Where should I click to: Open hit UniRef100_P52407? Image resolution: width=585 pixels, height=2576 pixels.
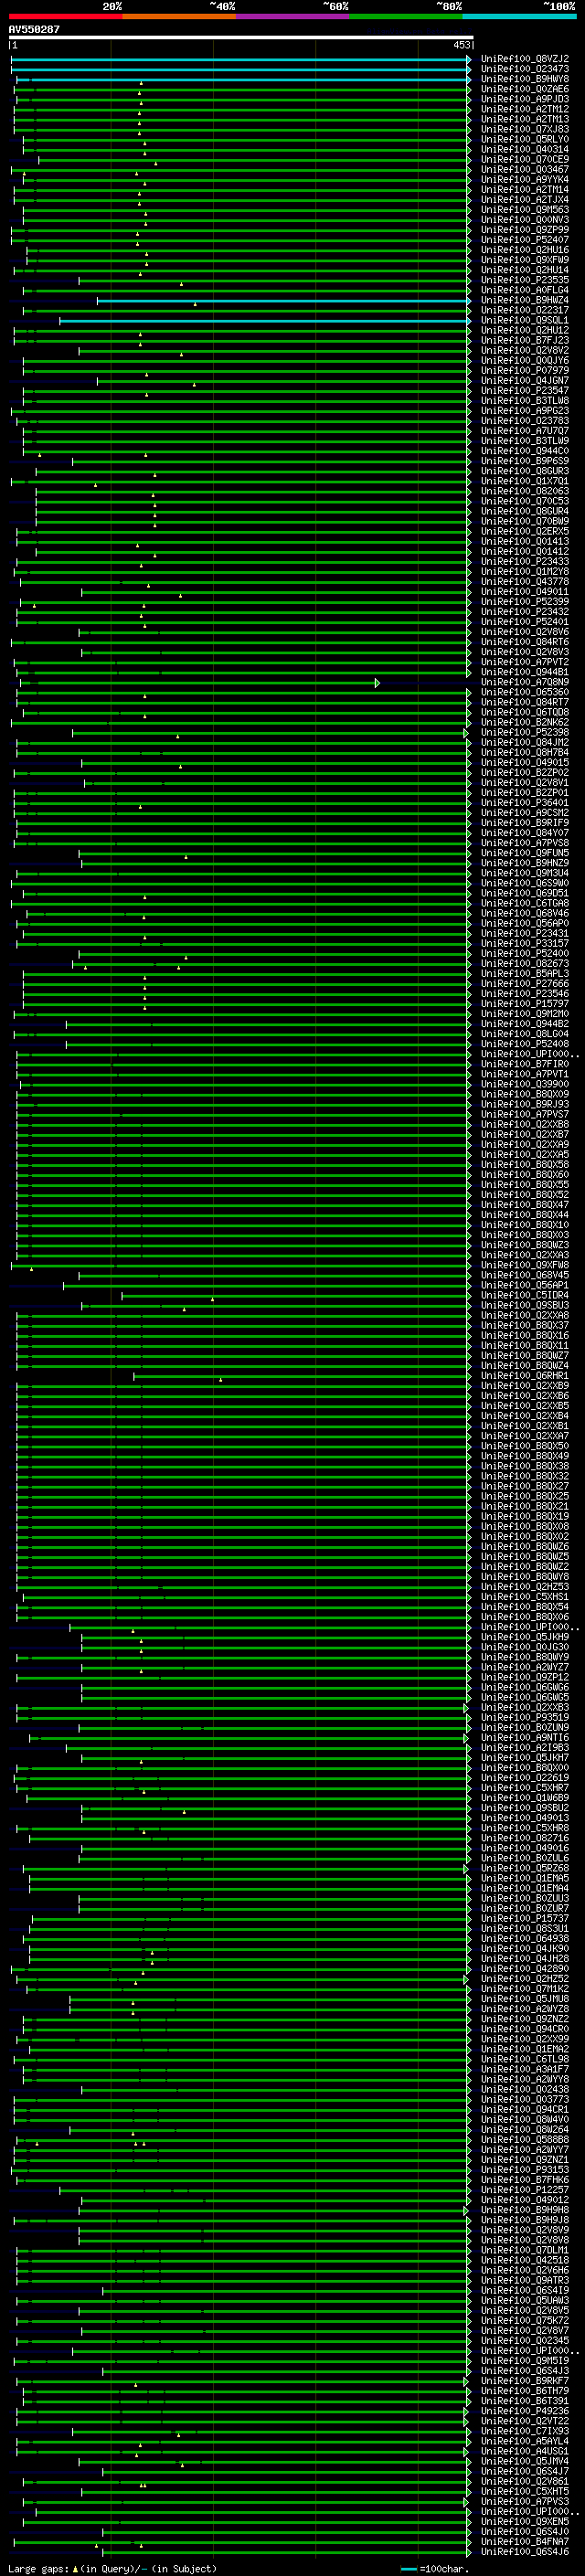525,240
